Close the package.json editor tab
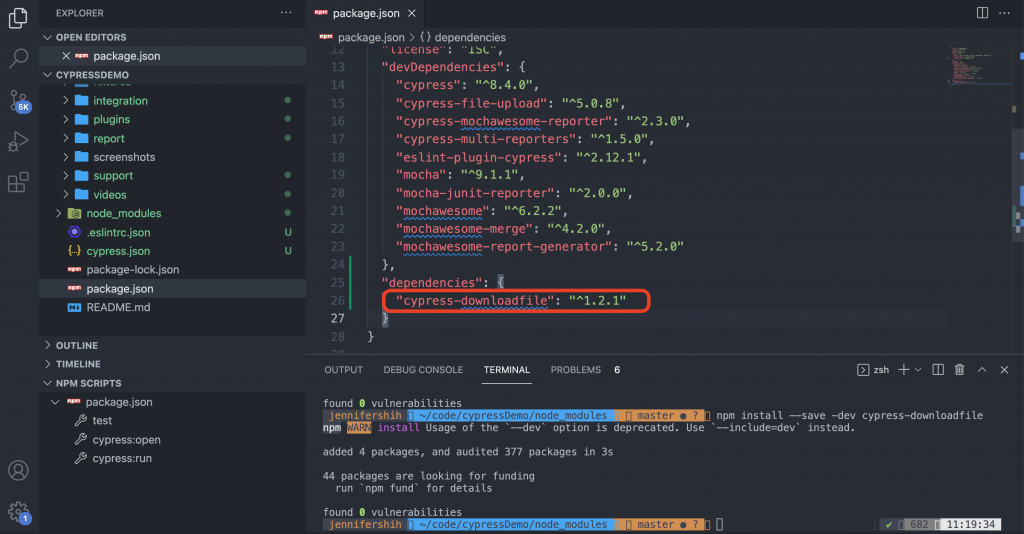 click(x=411, y=13)
